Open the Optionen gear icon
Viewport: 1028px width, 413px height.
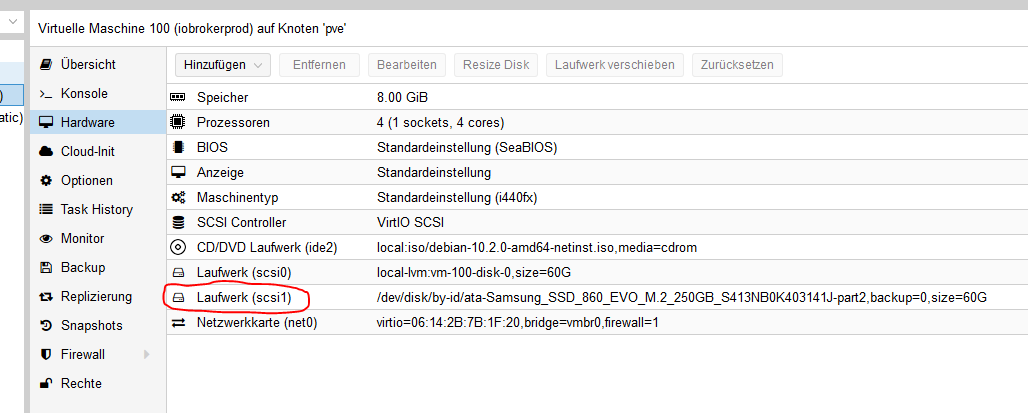46,180
